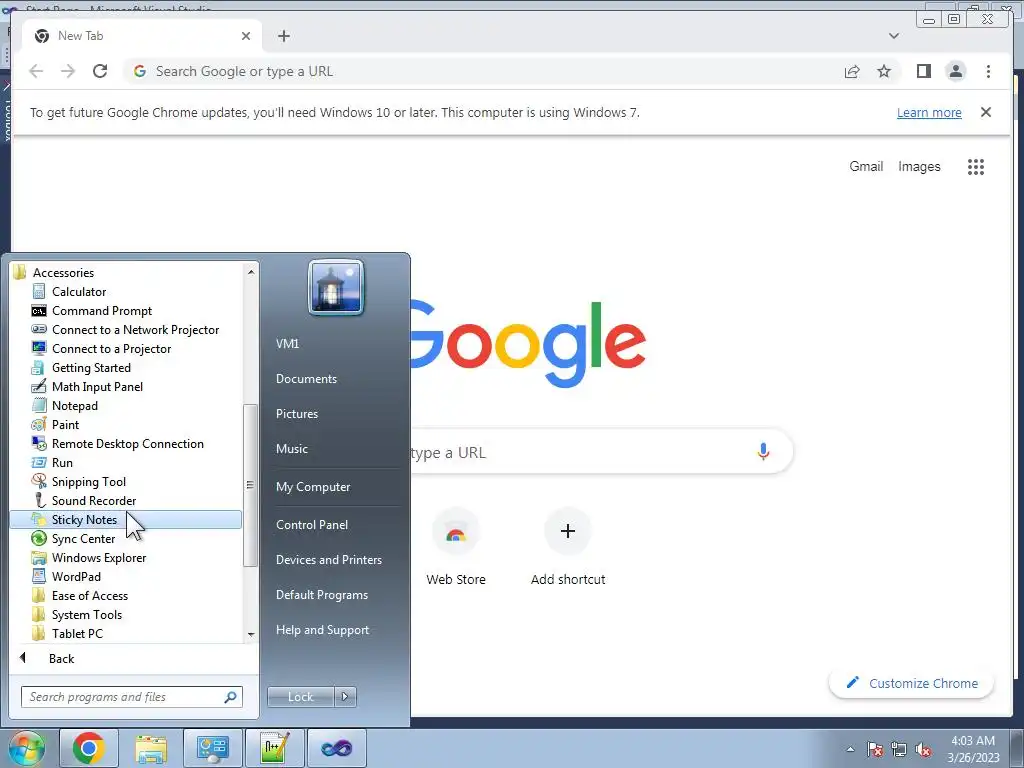1024x768 pixels.
Task: Dismiss the Windows 7 update banner
Action: click(x=985, y=112)
